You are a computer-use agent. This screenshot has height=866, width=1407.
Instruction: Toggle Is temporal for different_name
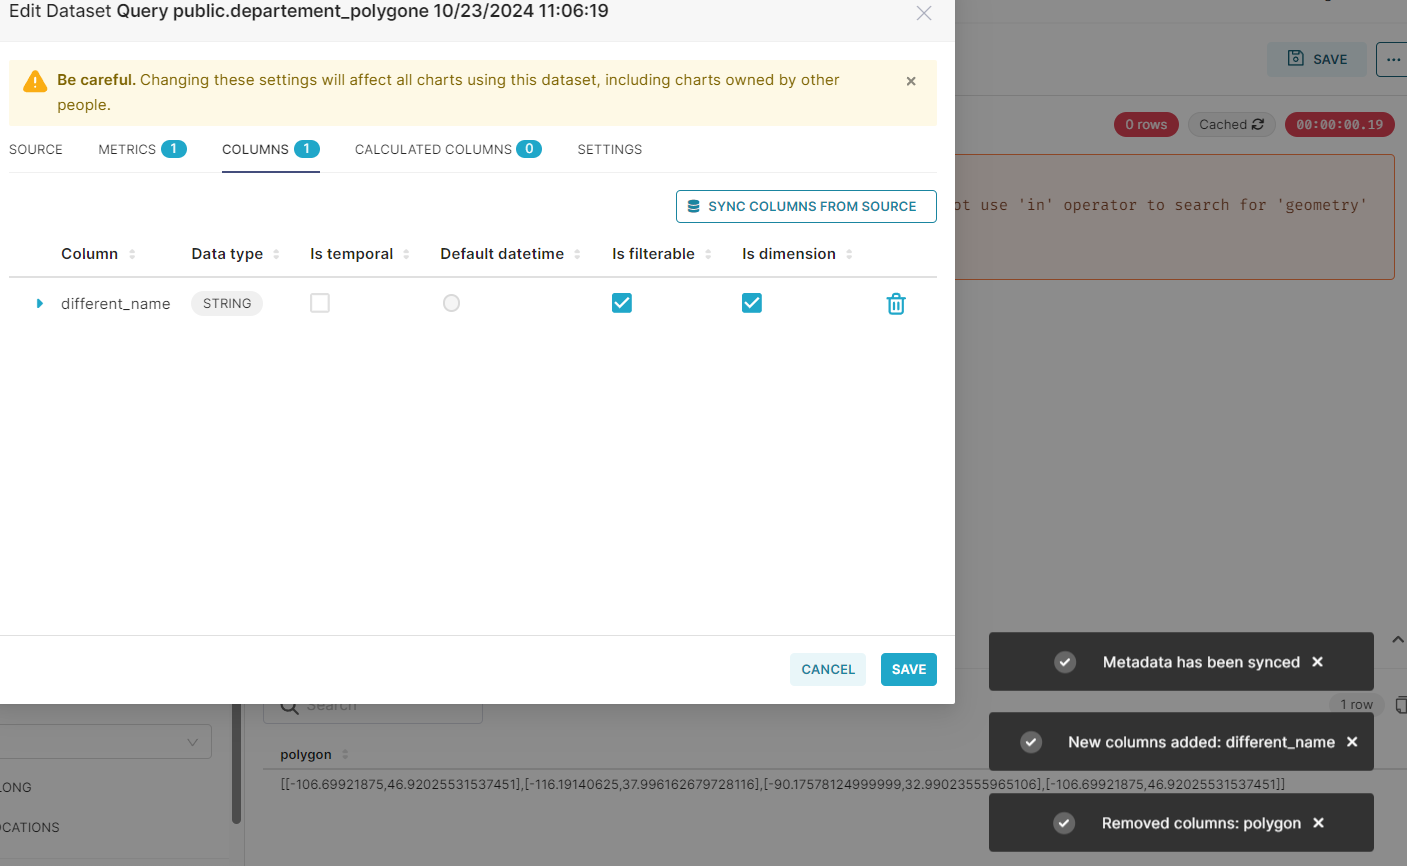pyautogui.click(x=320, y=303)
